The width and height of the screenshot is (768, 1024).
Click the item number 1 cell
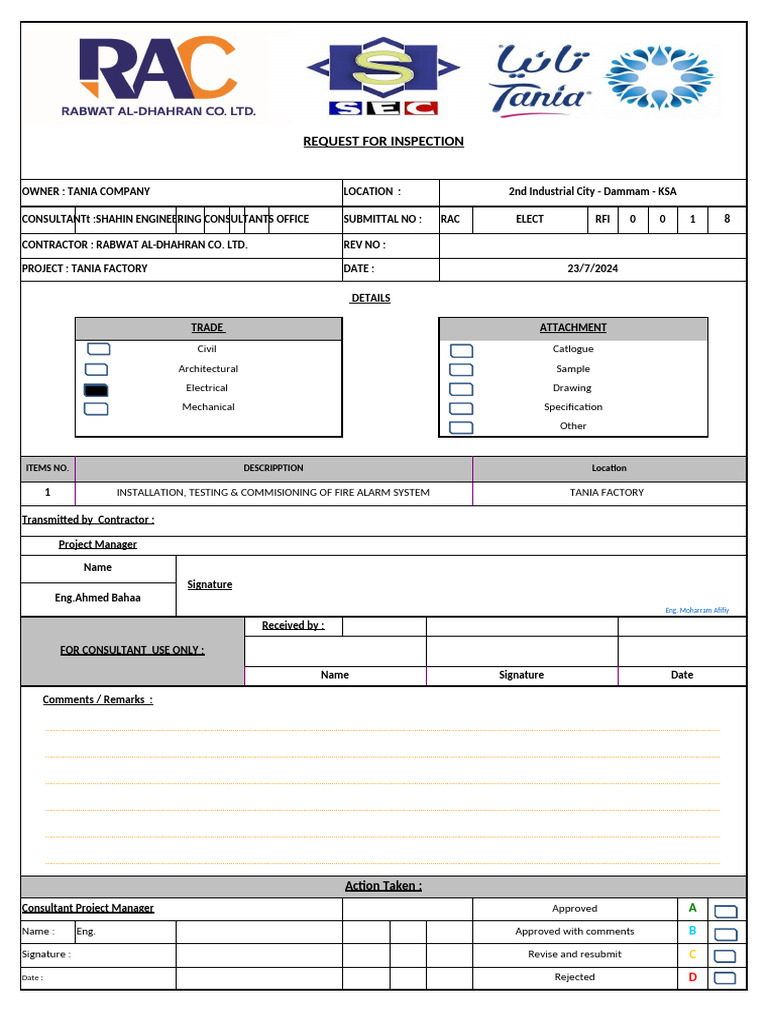pyautogui.click(x=48, y=493)
